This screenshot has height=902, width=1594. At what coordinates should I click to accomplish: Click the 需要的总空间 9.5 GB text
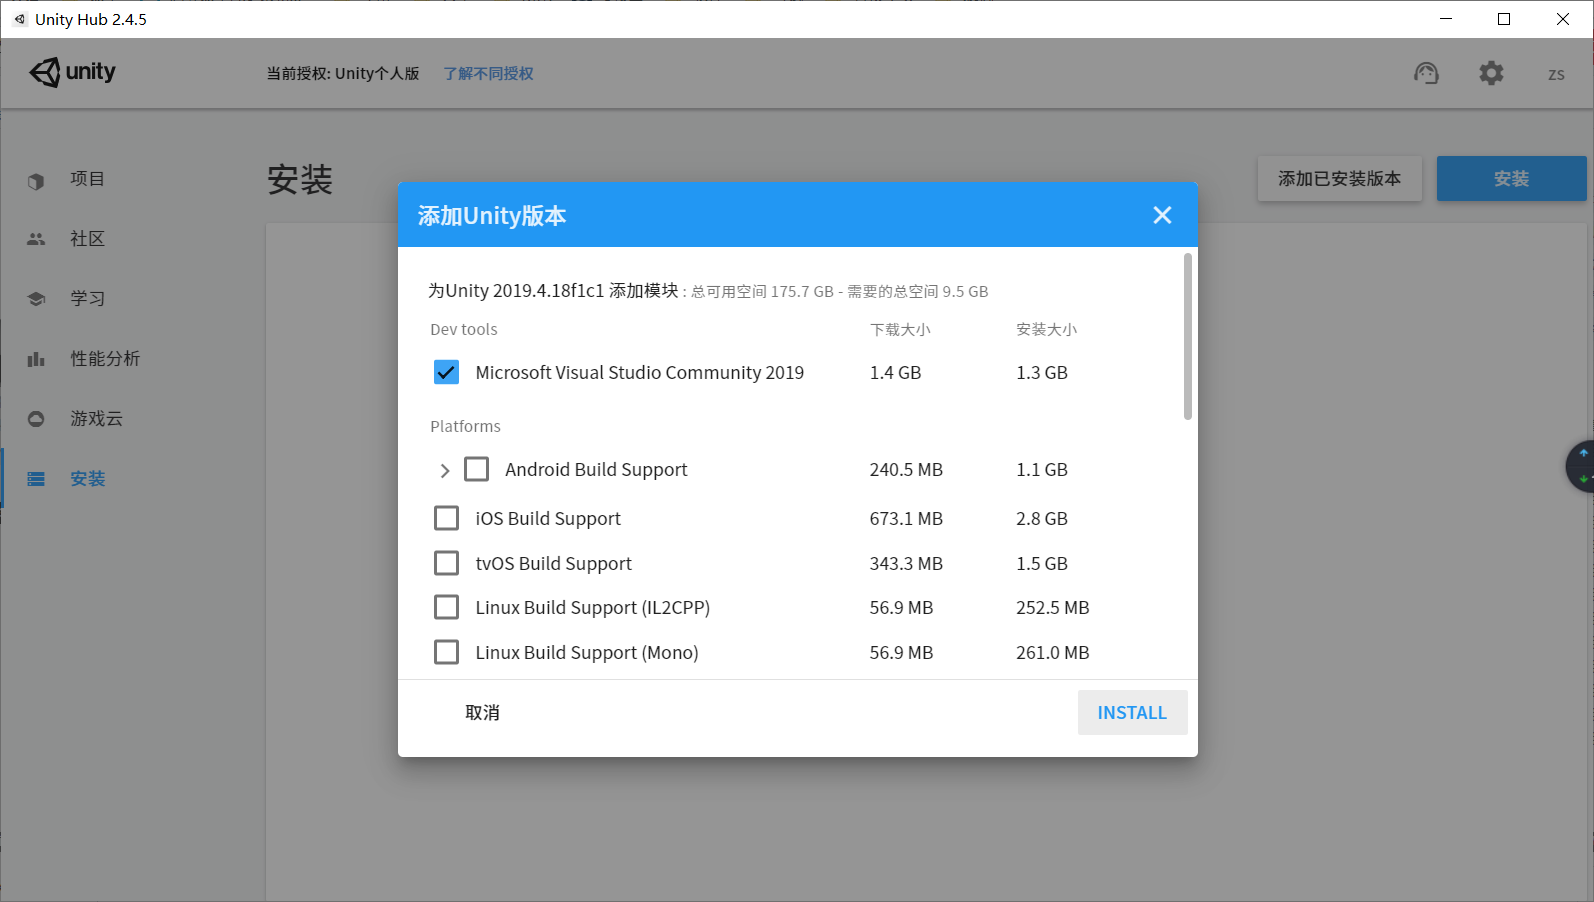[917, 292]
